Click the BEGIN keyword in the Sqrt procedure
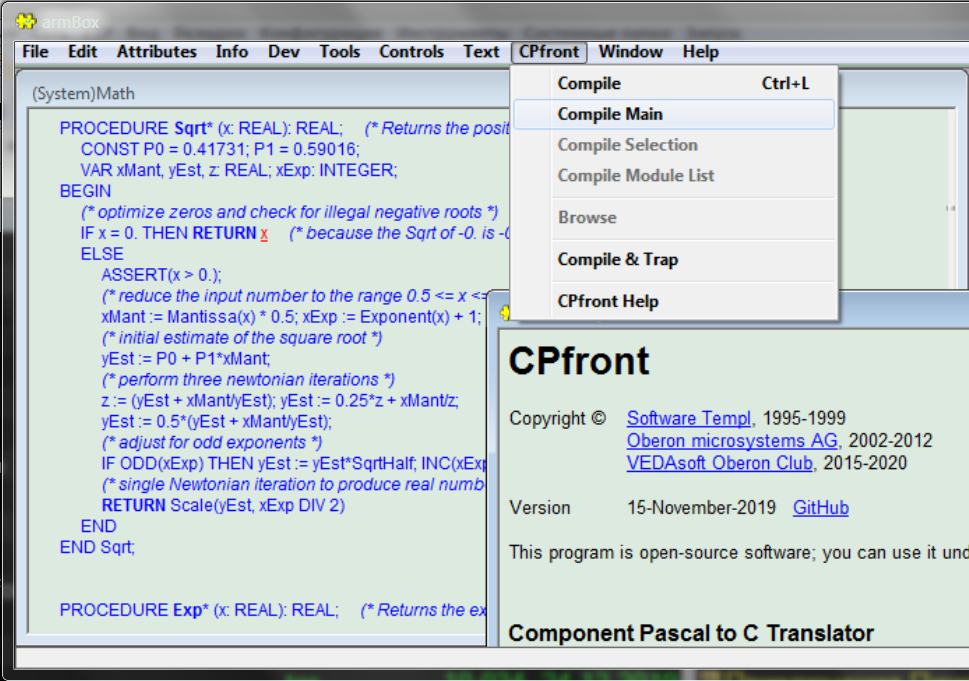Image resolution: width=969 pixels, height=681 pixels. point(85,191)
